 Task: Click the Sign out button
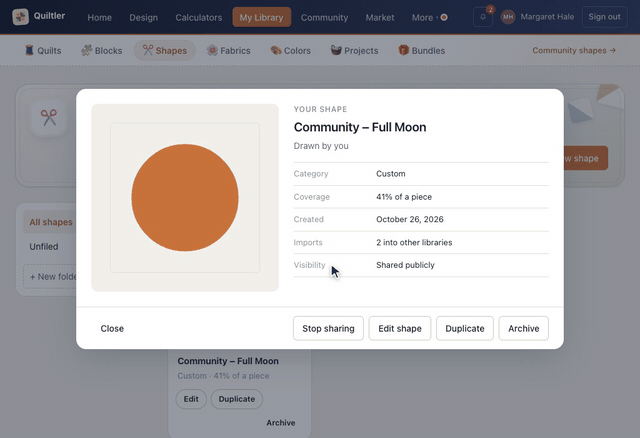pyautogui.click(x=604, y=17)
